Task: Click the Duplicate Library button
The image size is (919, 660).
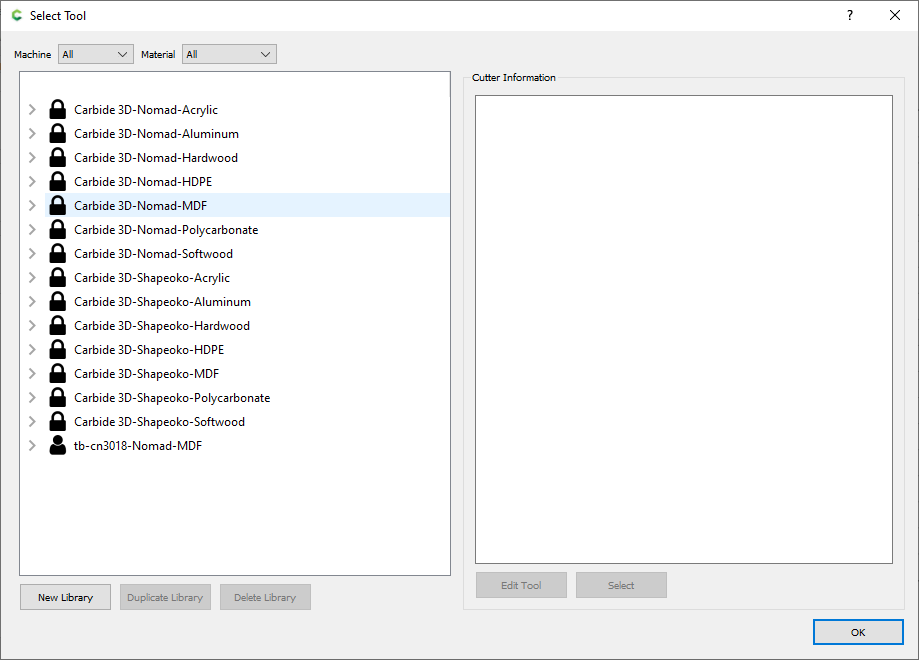Action: click(x=165, y=597)
